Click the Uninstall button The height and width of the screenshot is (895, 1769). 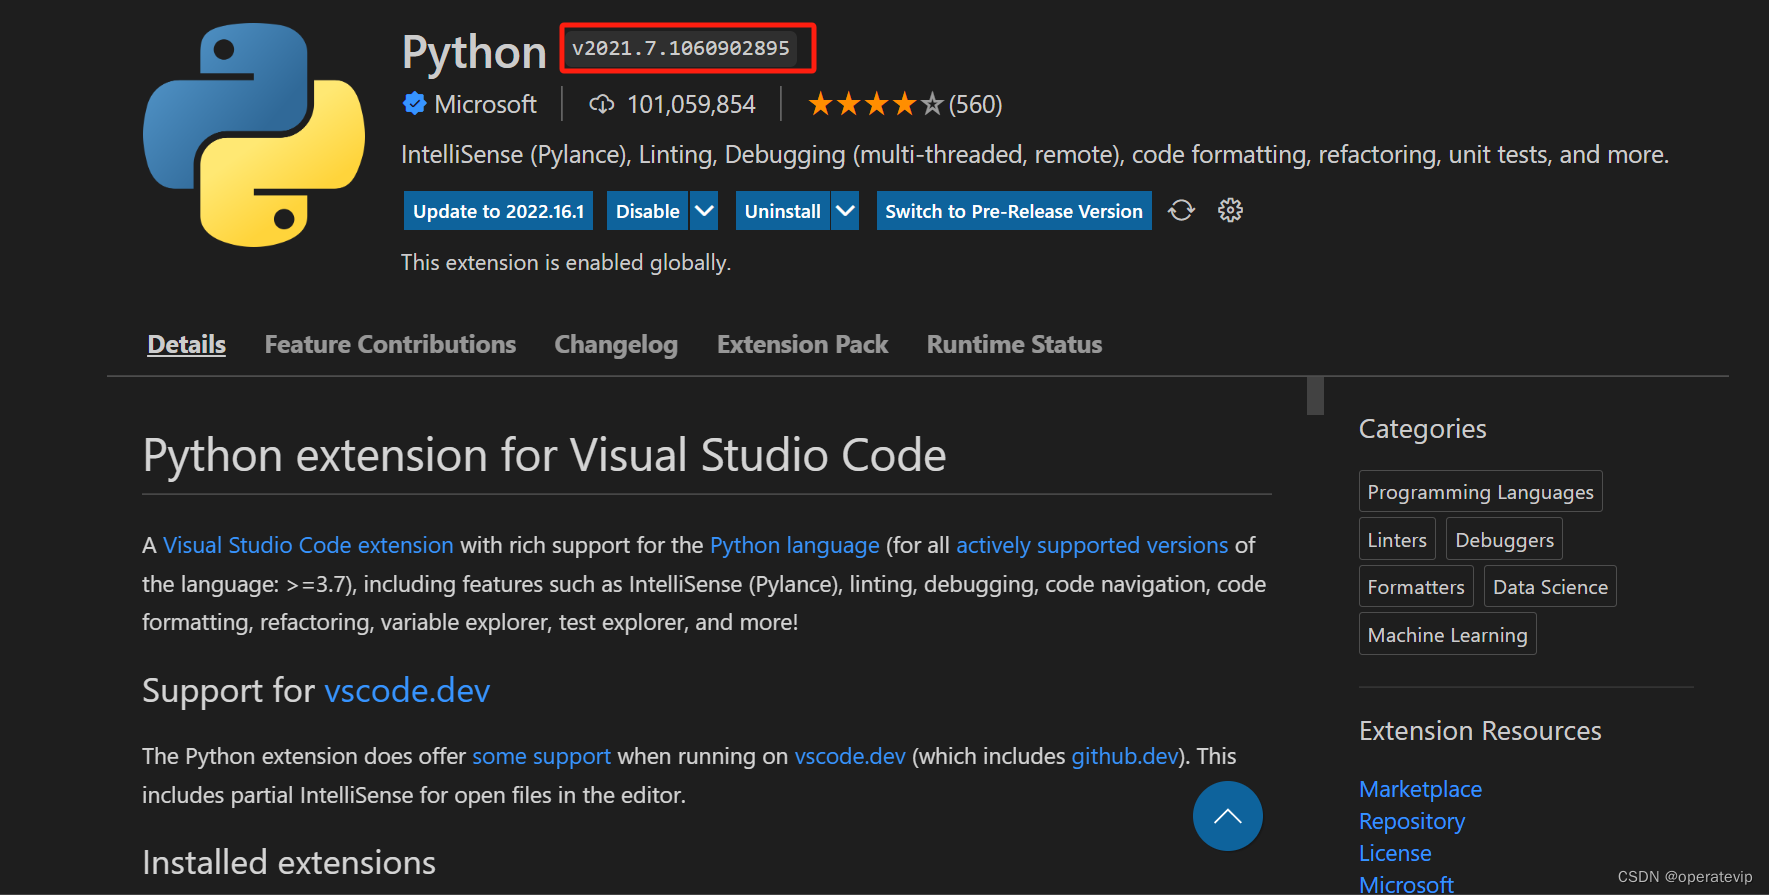tap(782, 211)
